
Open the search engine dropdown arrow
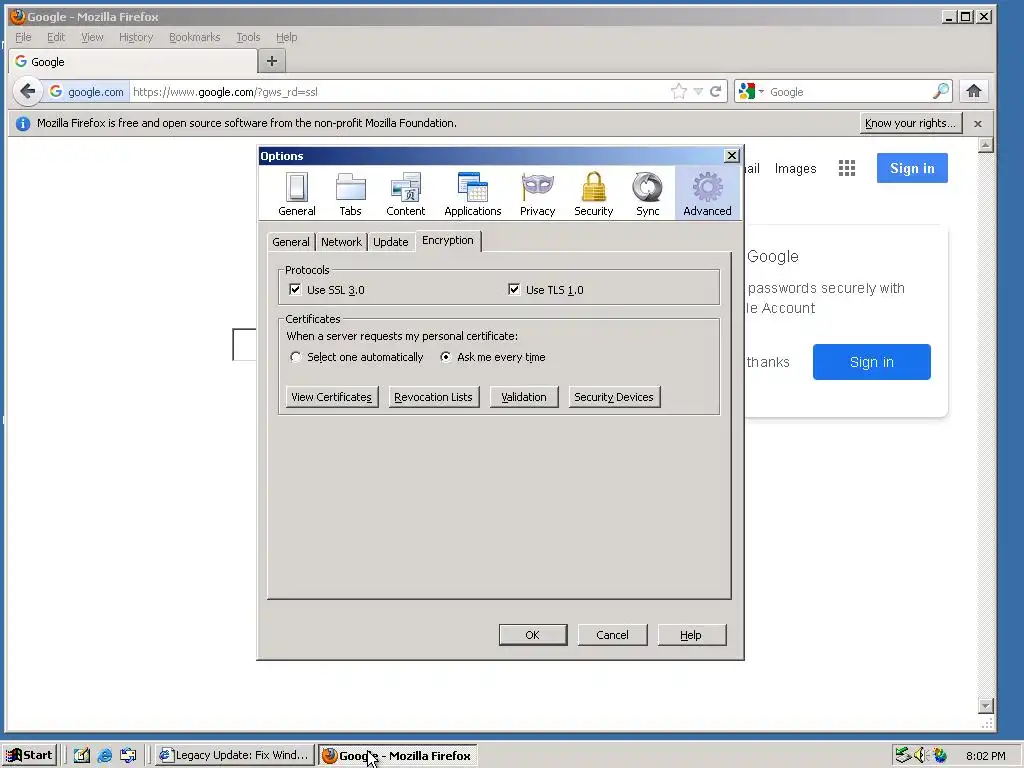(x=761, y=91)
